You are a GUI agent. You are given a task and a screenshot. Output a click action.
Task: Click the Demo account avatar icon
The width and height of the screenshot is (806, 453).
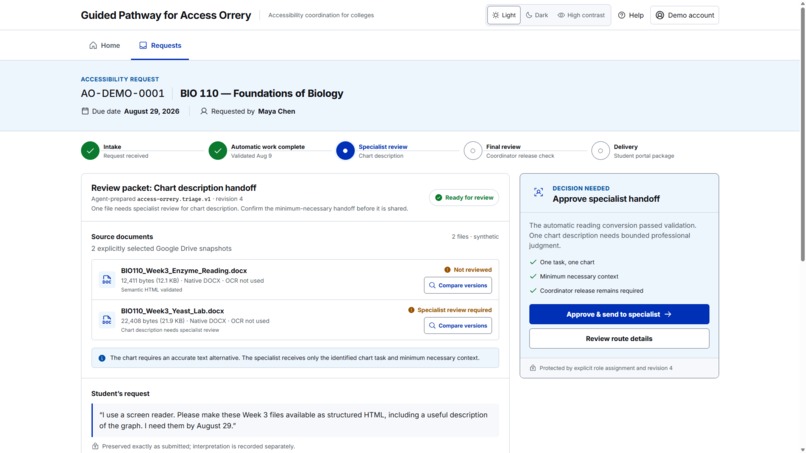660,15
